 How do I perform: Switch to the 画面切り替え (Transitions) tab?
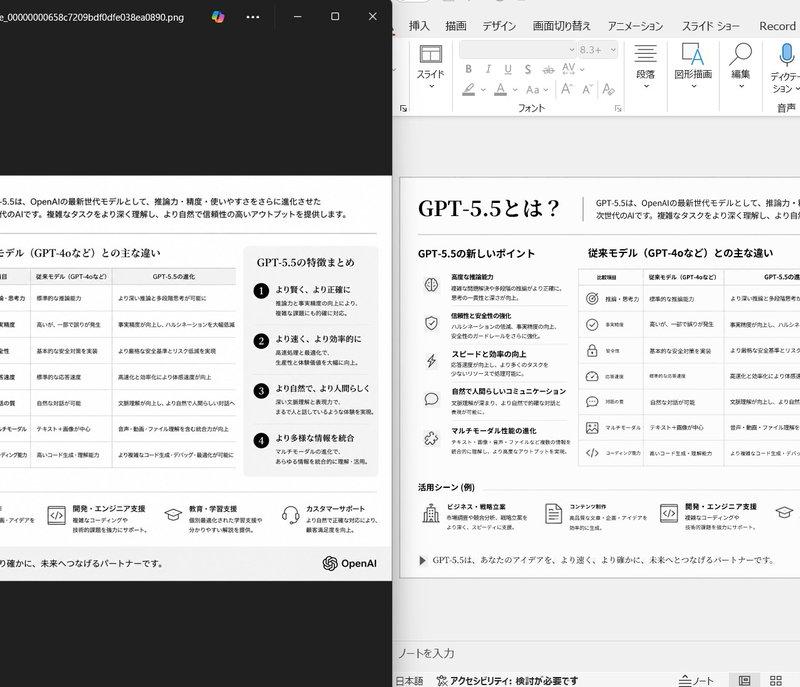(x=561, y=26)
